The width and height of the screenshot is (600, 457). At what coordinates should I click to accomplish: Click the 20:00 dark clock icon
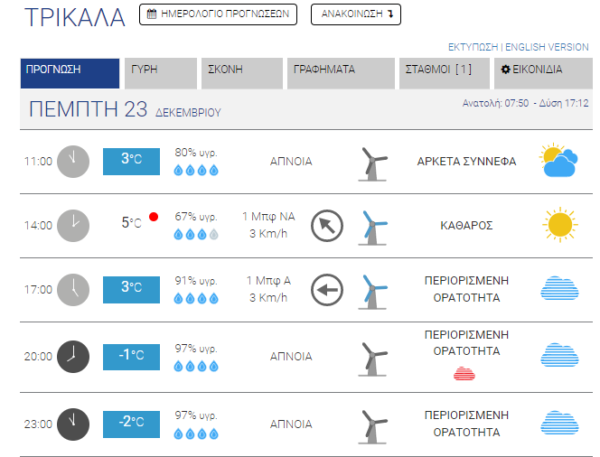click(72, 355)
